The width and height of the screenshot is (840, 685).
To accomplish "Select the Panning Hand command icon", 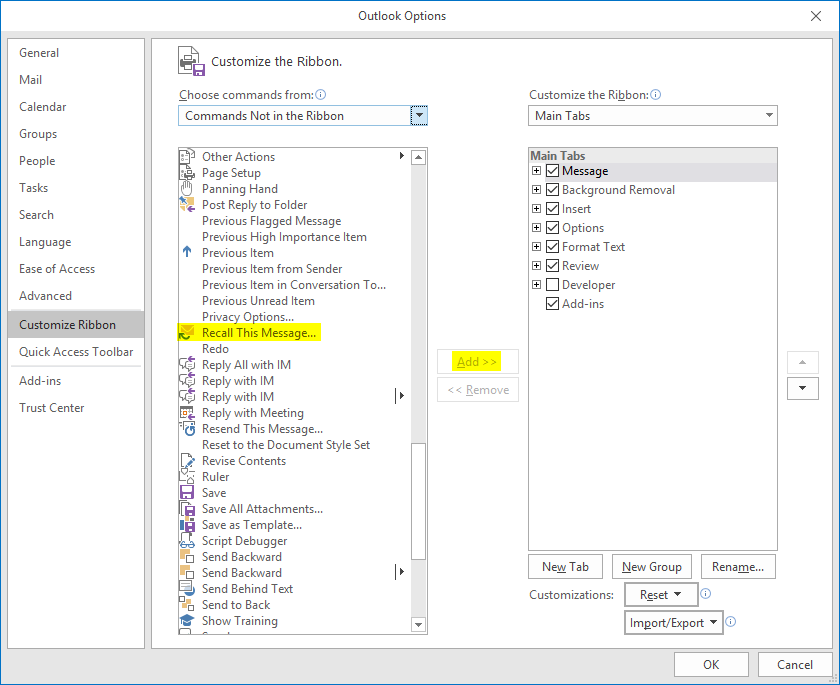I will pos(187,189).
